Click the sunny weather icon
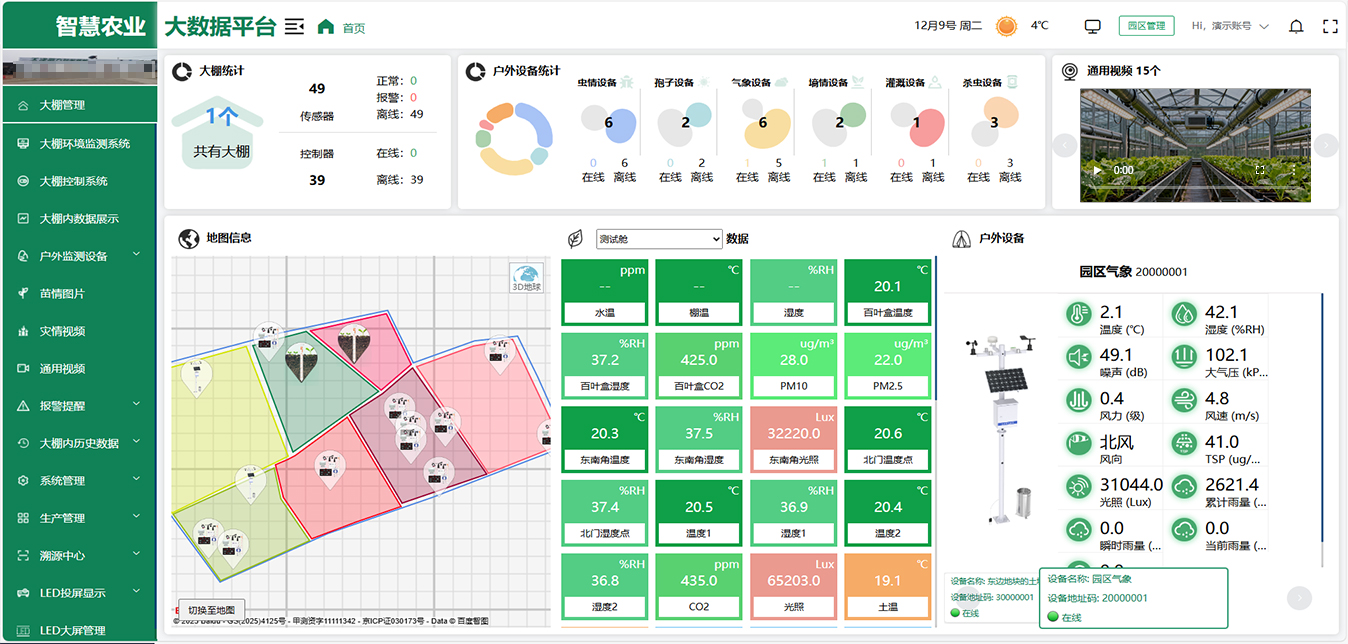Image resolution: width=1348 pixels, height=644 pixels. 1006,27
